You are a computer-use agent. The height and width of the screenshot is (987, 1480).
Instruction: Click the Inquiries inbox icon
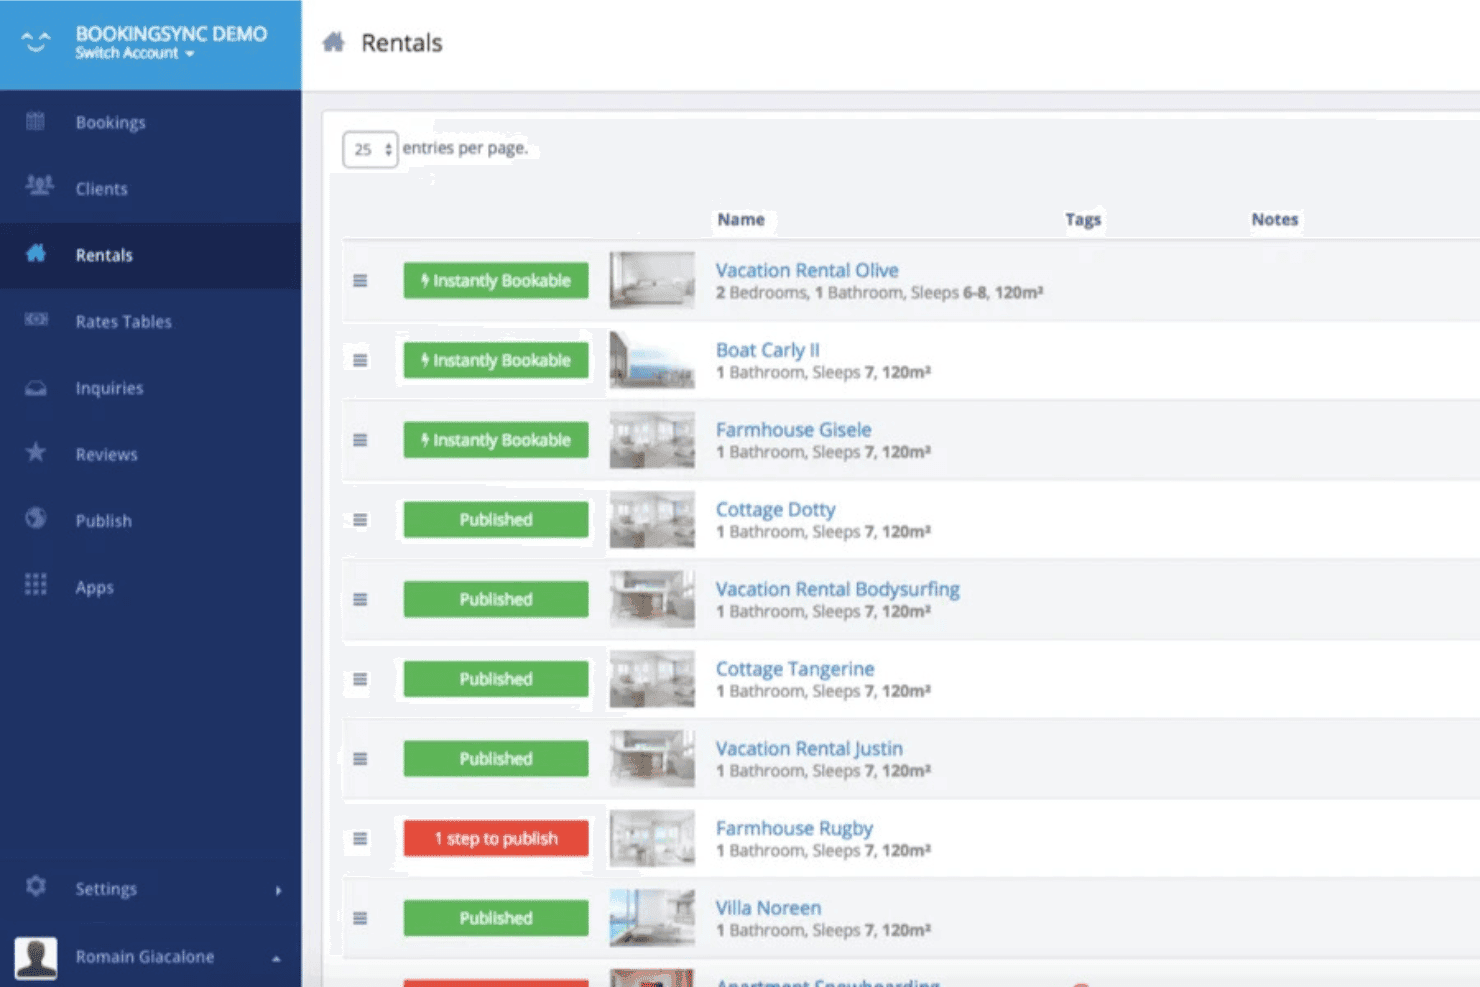tap(36, 388)
